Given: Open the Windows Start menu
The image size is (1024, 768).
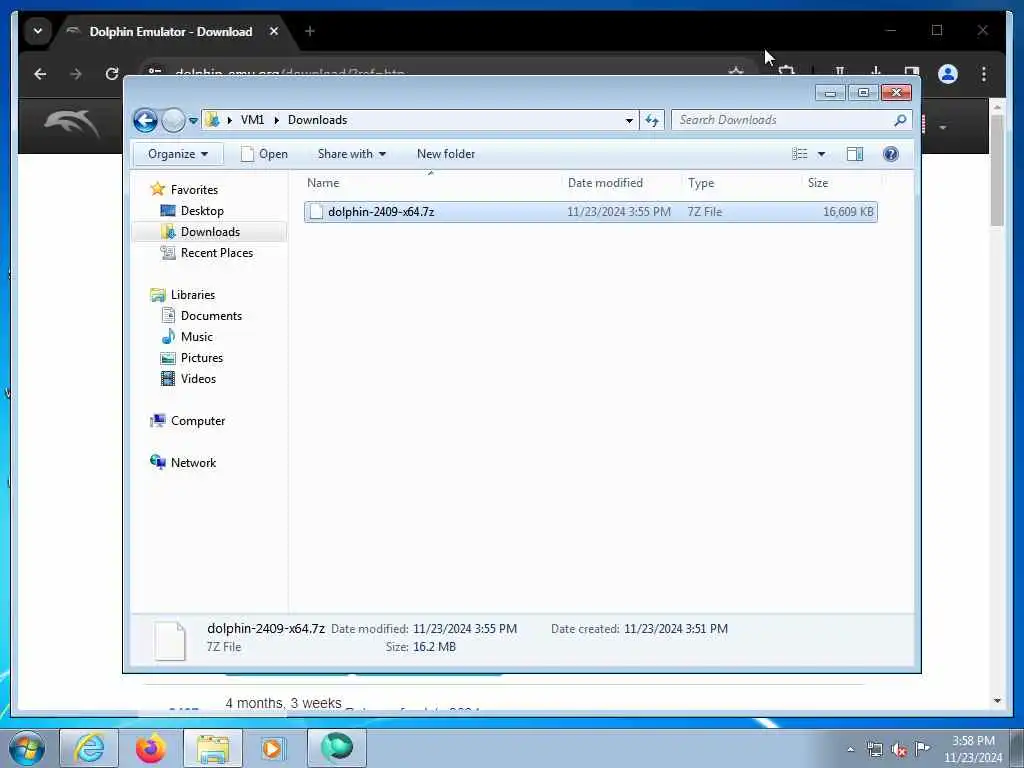Looking at the screenshot, I should pyautogui.click(x=27, y=748).
